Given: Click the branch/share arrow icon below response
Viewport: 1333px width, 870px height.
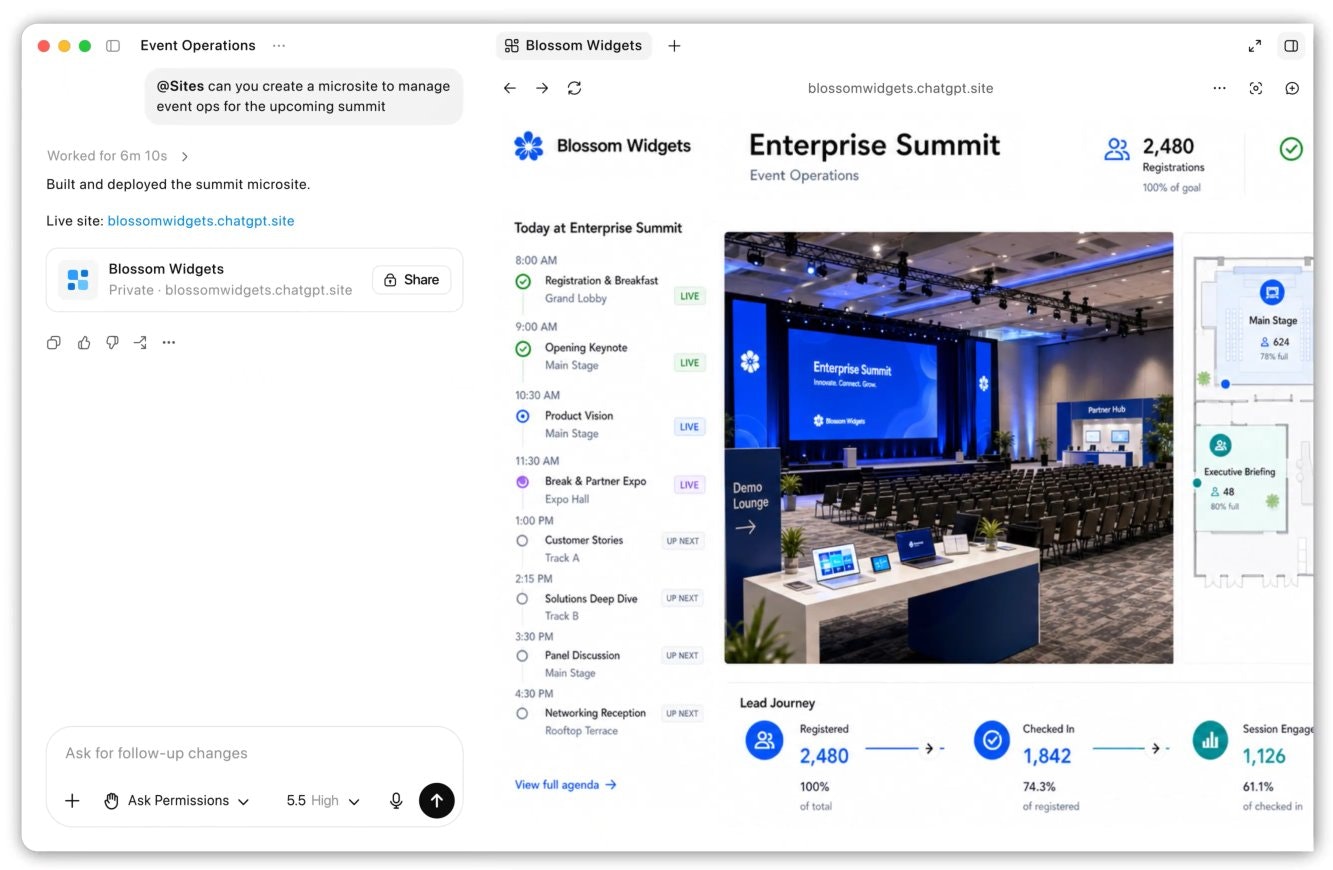Looking at the screenshot, I should click(140, 343).
